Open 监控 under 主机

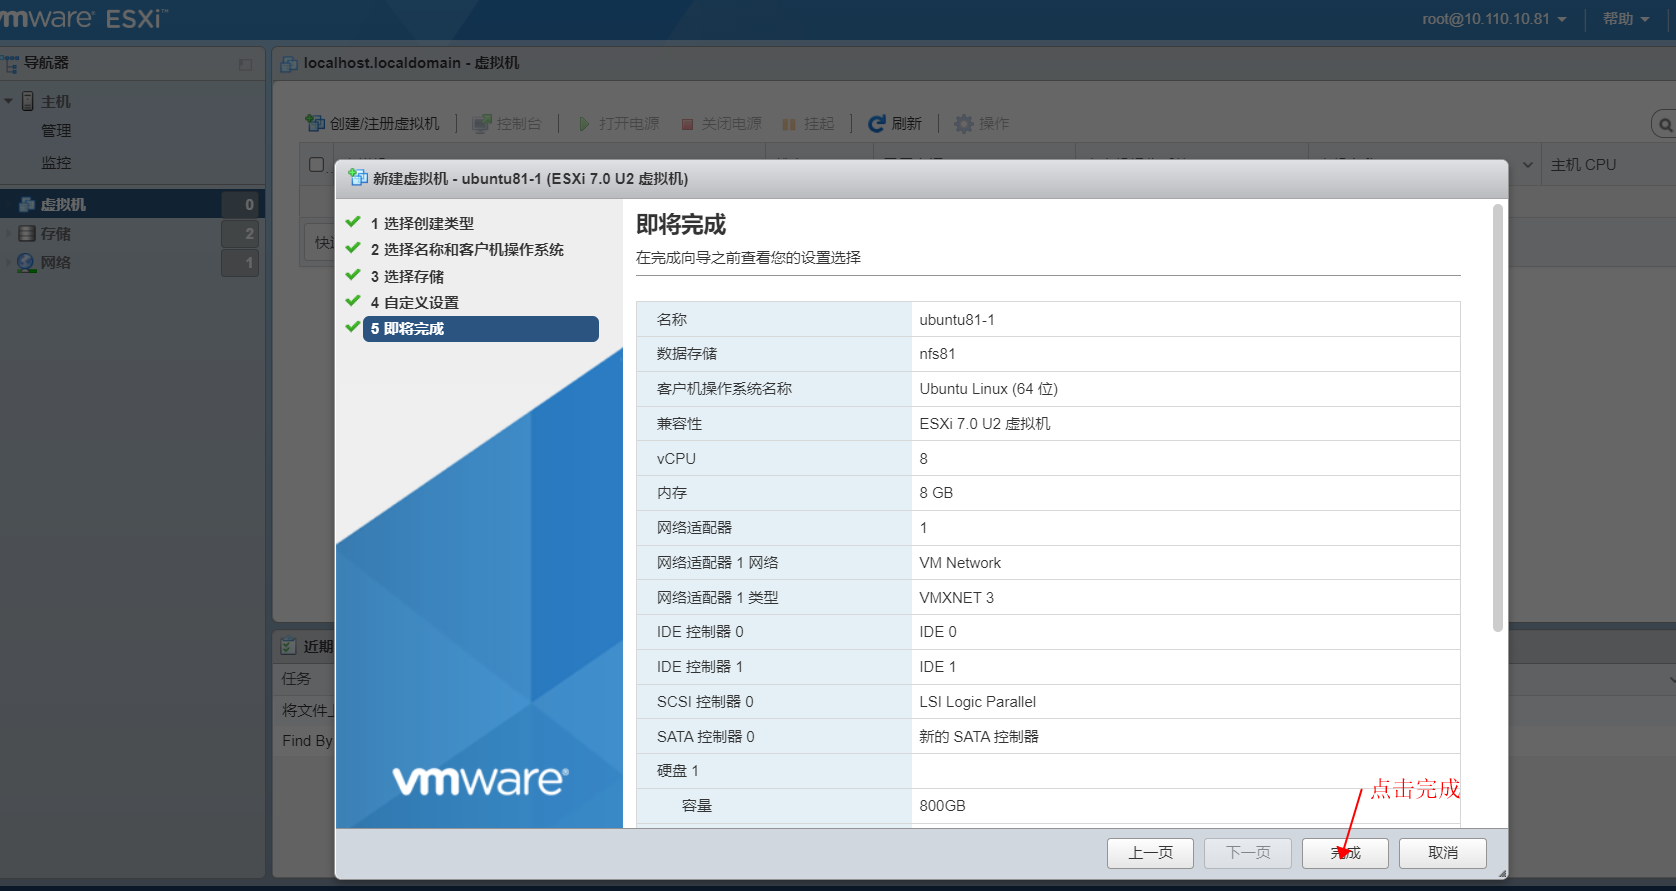pos(56,162)
